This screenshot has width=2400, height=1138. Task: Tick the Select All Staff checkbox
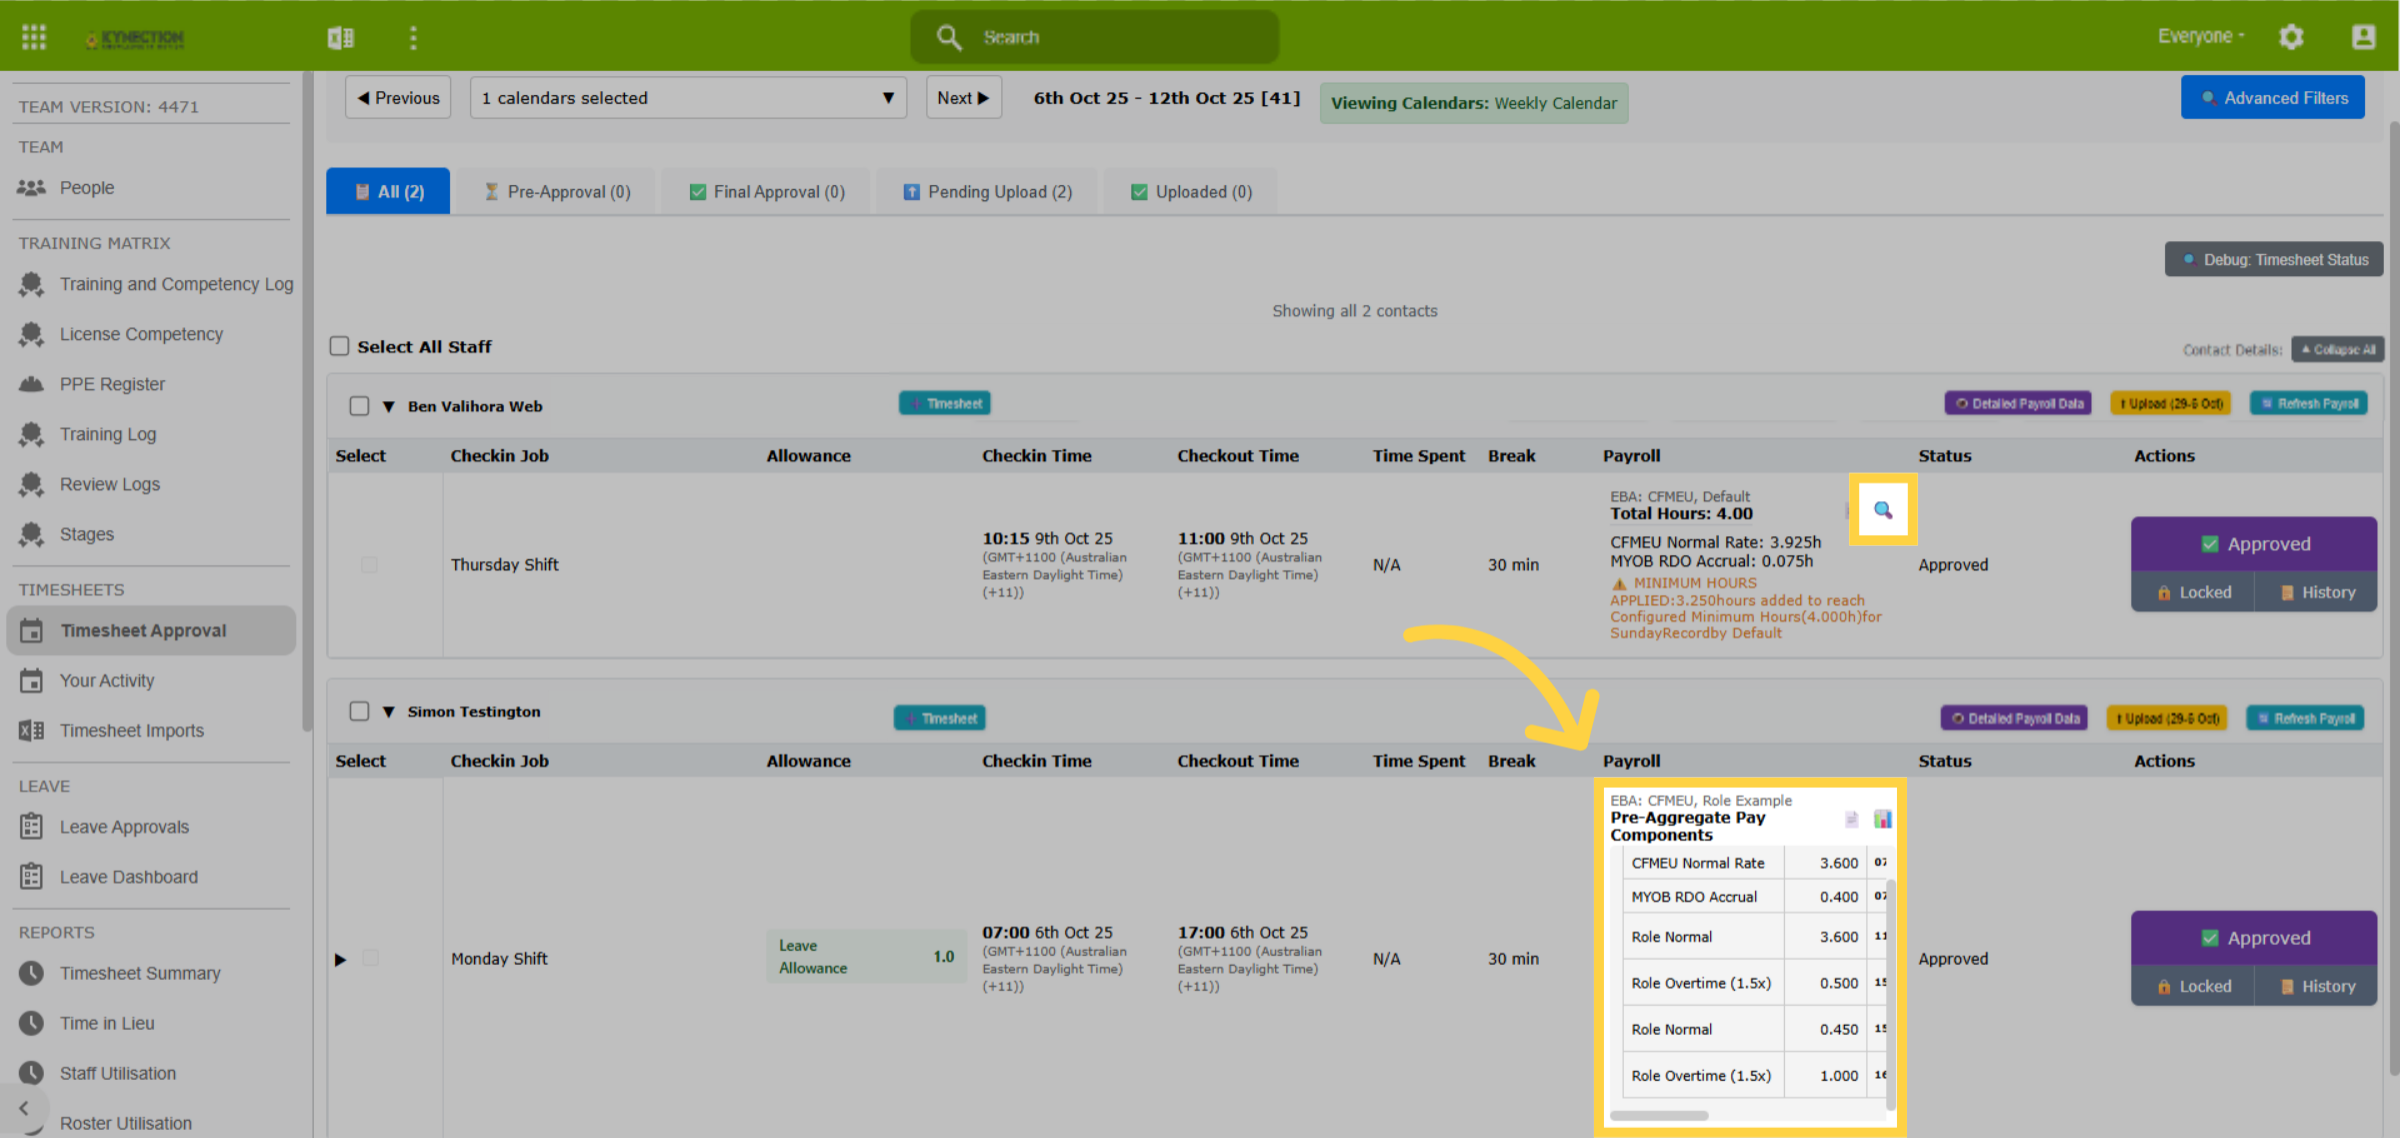point(340,346)
